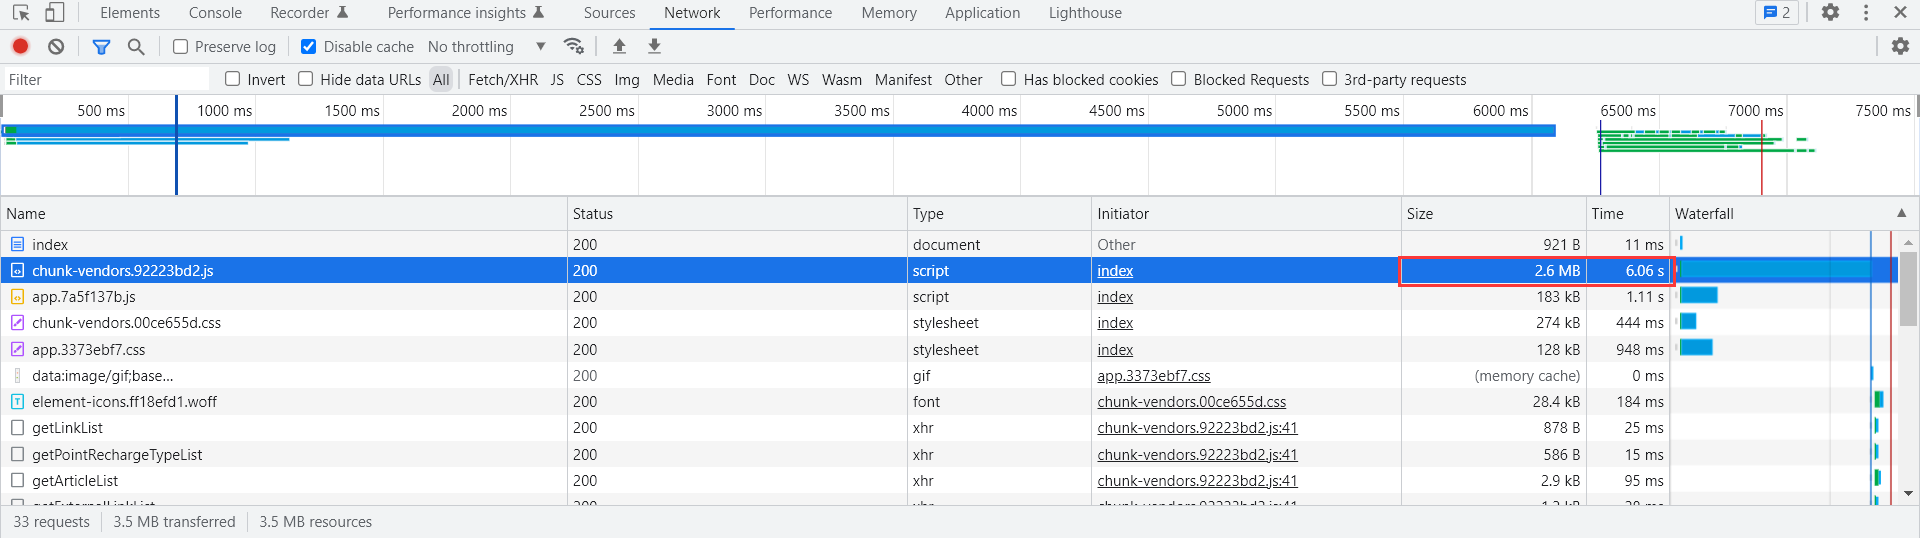
Task: Enable 3rd-party requests filter
Action: (x=1330, y=79)
